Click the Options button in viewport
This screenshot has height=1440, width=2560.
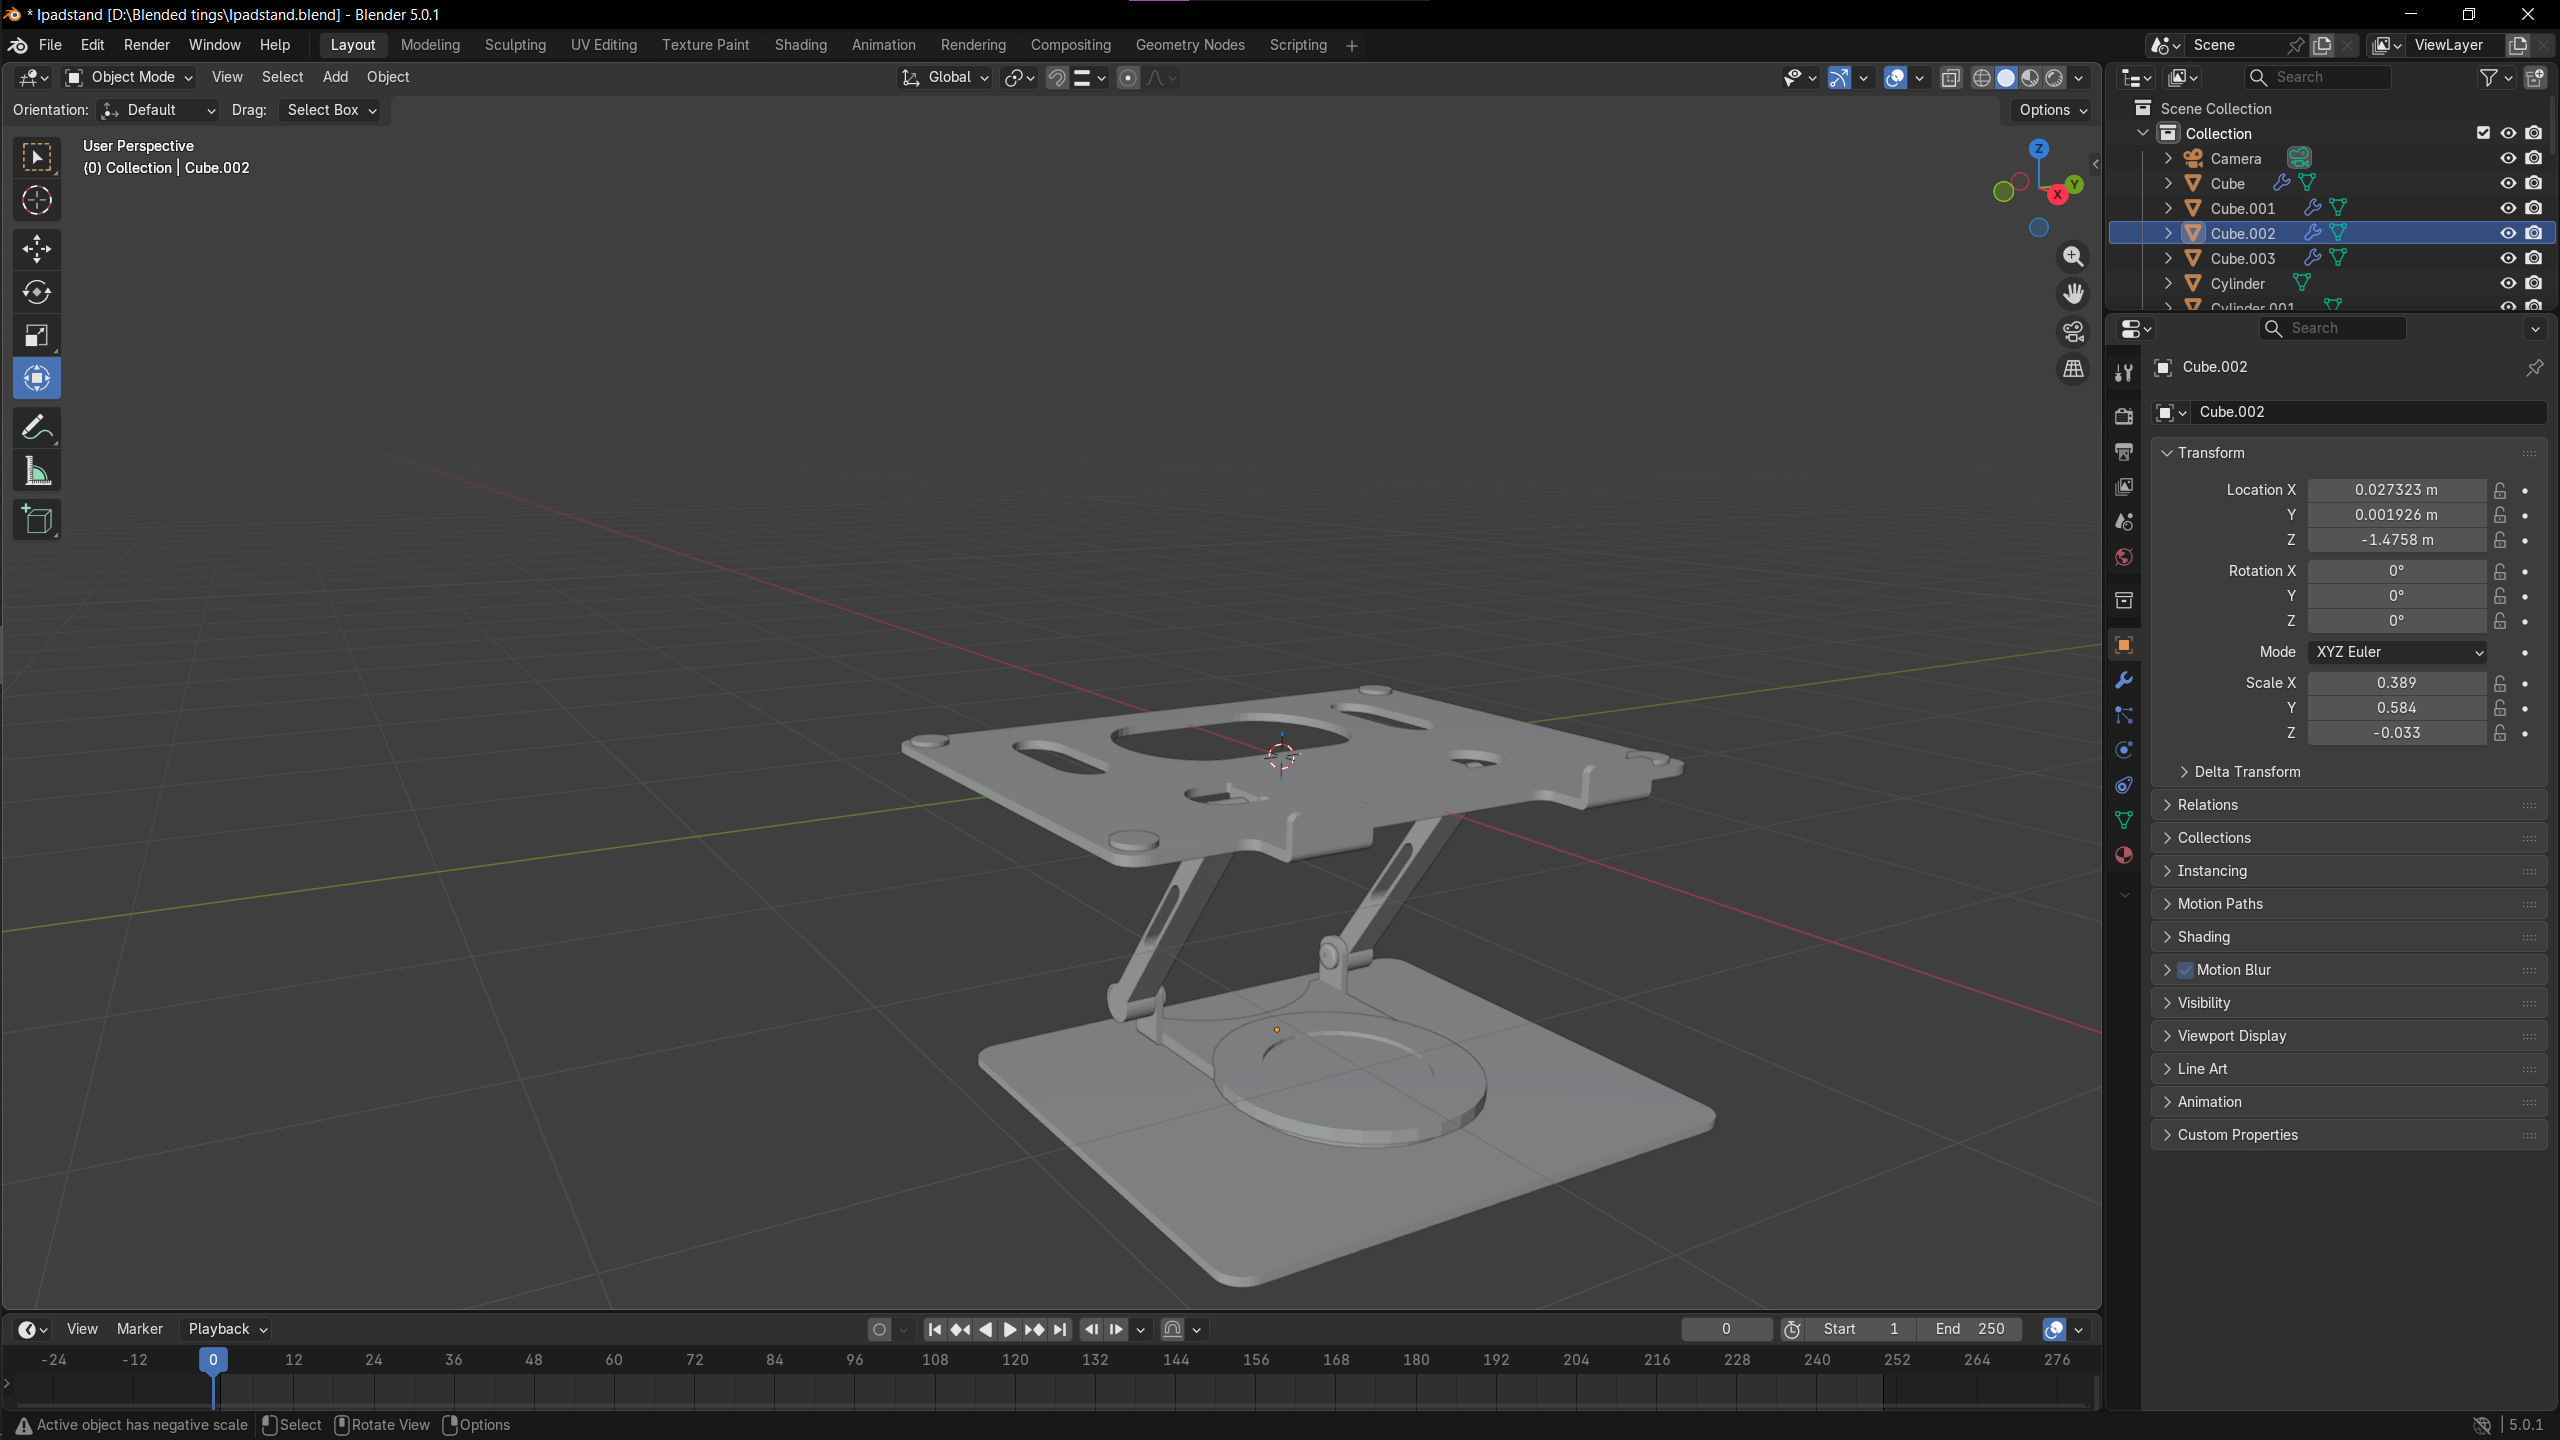pyautogui.click(x=2053, y=110)
